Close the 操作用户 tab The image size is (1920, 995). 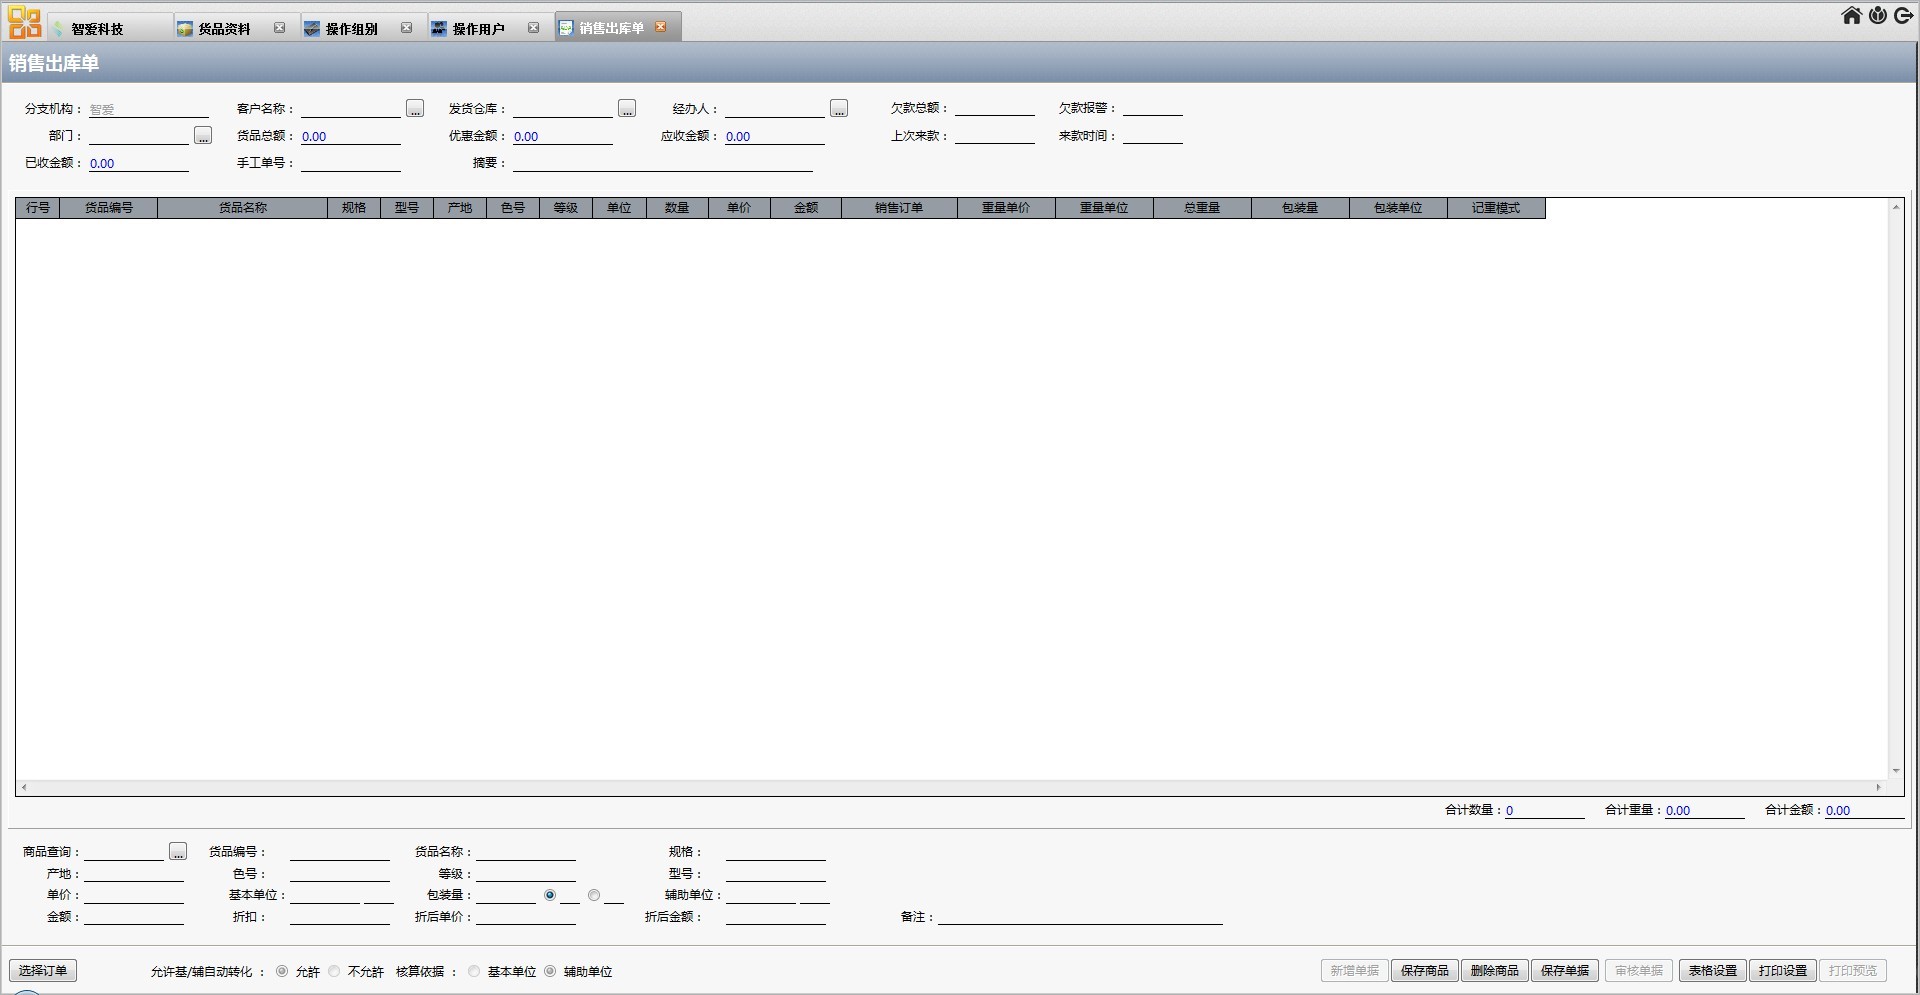click(x=534, y=28)
